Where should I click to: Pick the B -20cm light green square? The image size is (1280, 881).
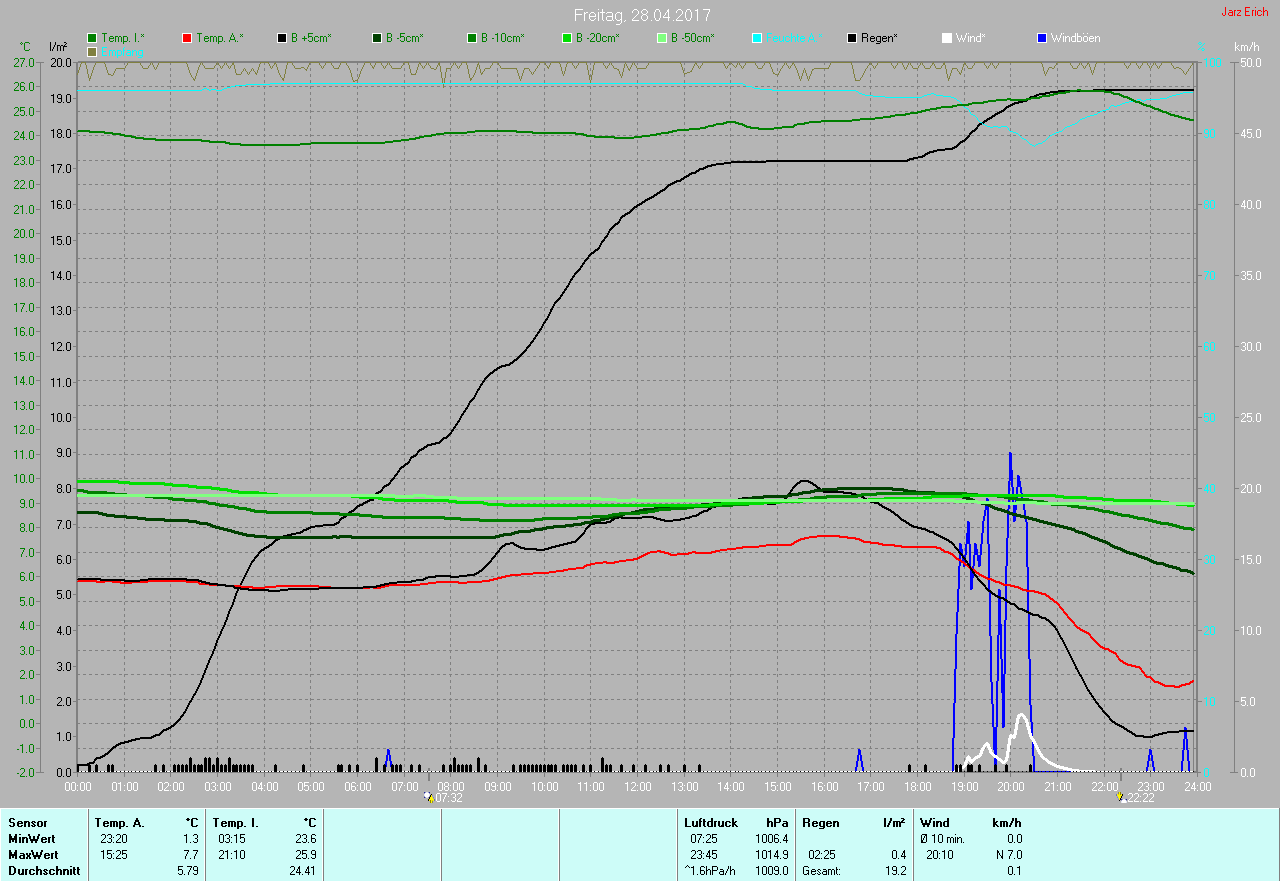[566, 38]
